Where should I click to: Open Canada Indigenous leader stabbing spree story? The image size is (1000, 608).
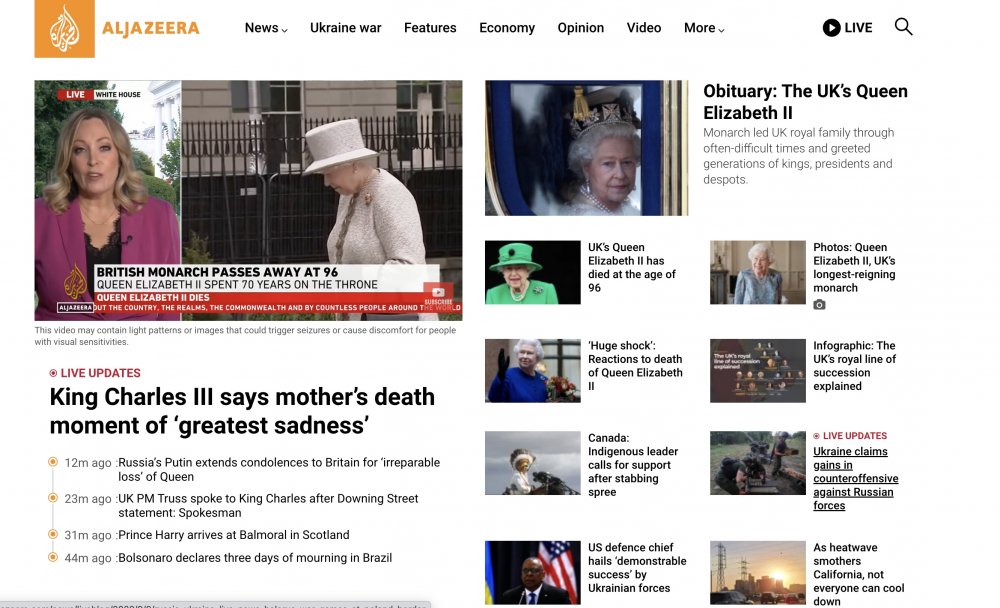click(633, 464)
